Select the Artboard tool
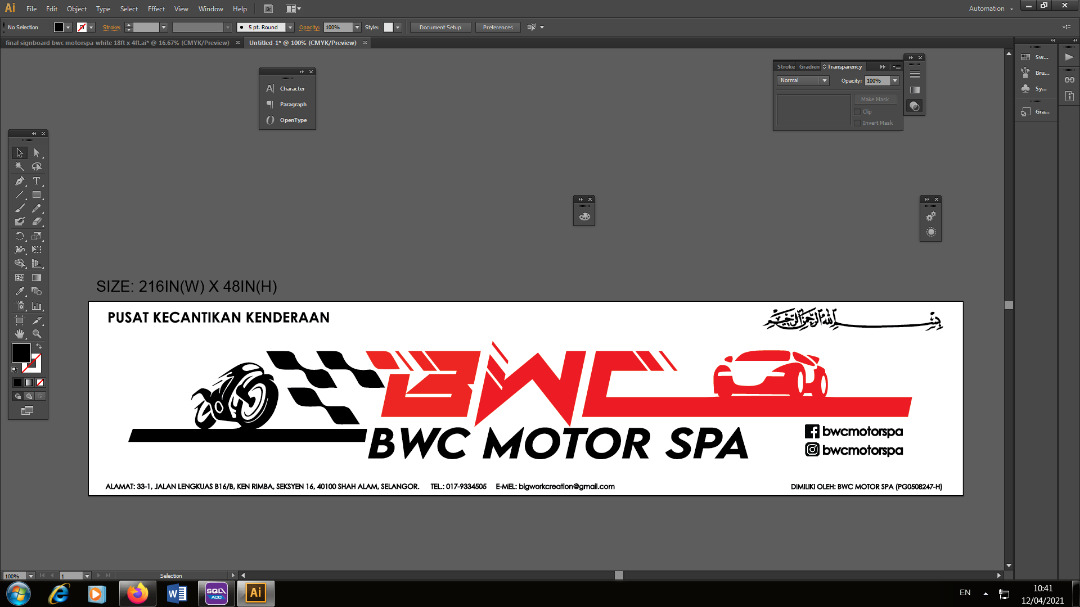 click(x=20, y=320)
